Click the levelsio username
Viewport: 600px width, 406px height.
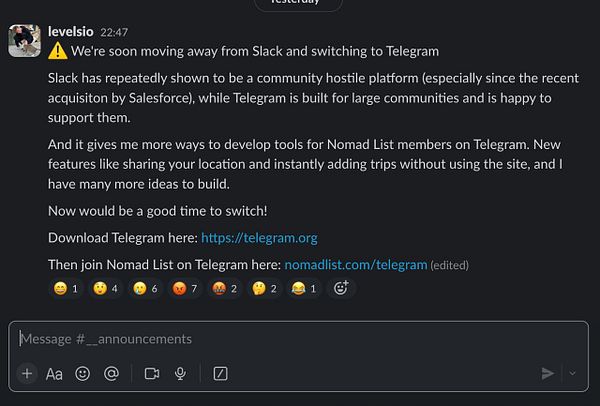[71, 31]
